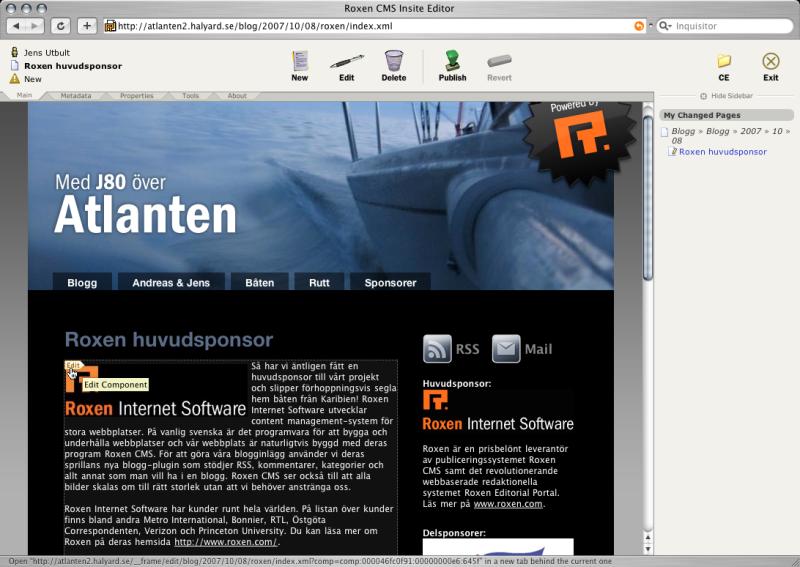This screenshot has height=567, width=800.
Task: Click the Edit pen icon in toolbar
Action: [x=346, y=61]
